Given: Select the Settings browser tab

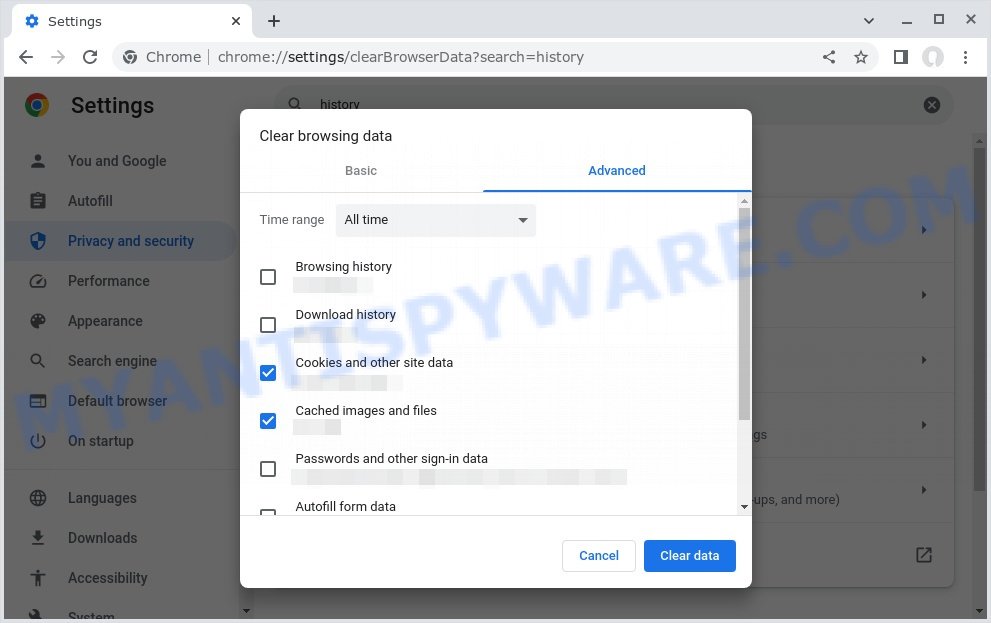Looking at the screenshot, I should (x=132, y=21).
